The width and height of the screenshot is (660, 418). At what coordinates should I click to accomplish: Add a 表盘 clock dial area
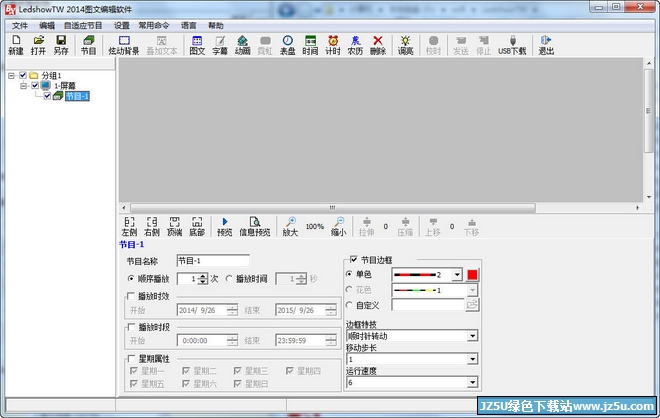[x=287, y=45]
